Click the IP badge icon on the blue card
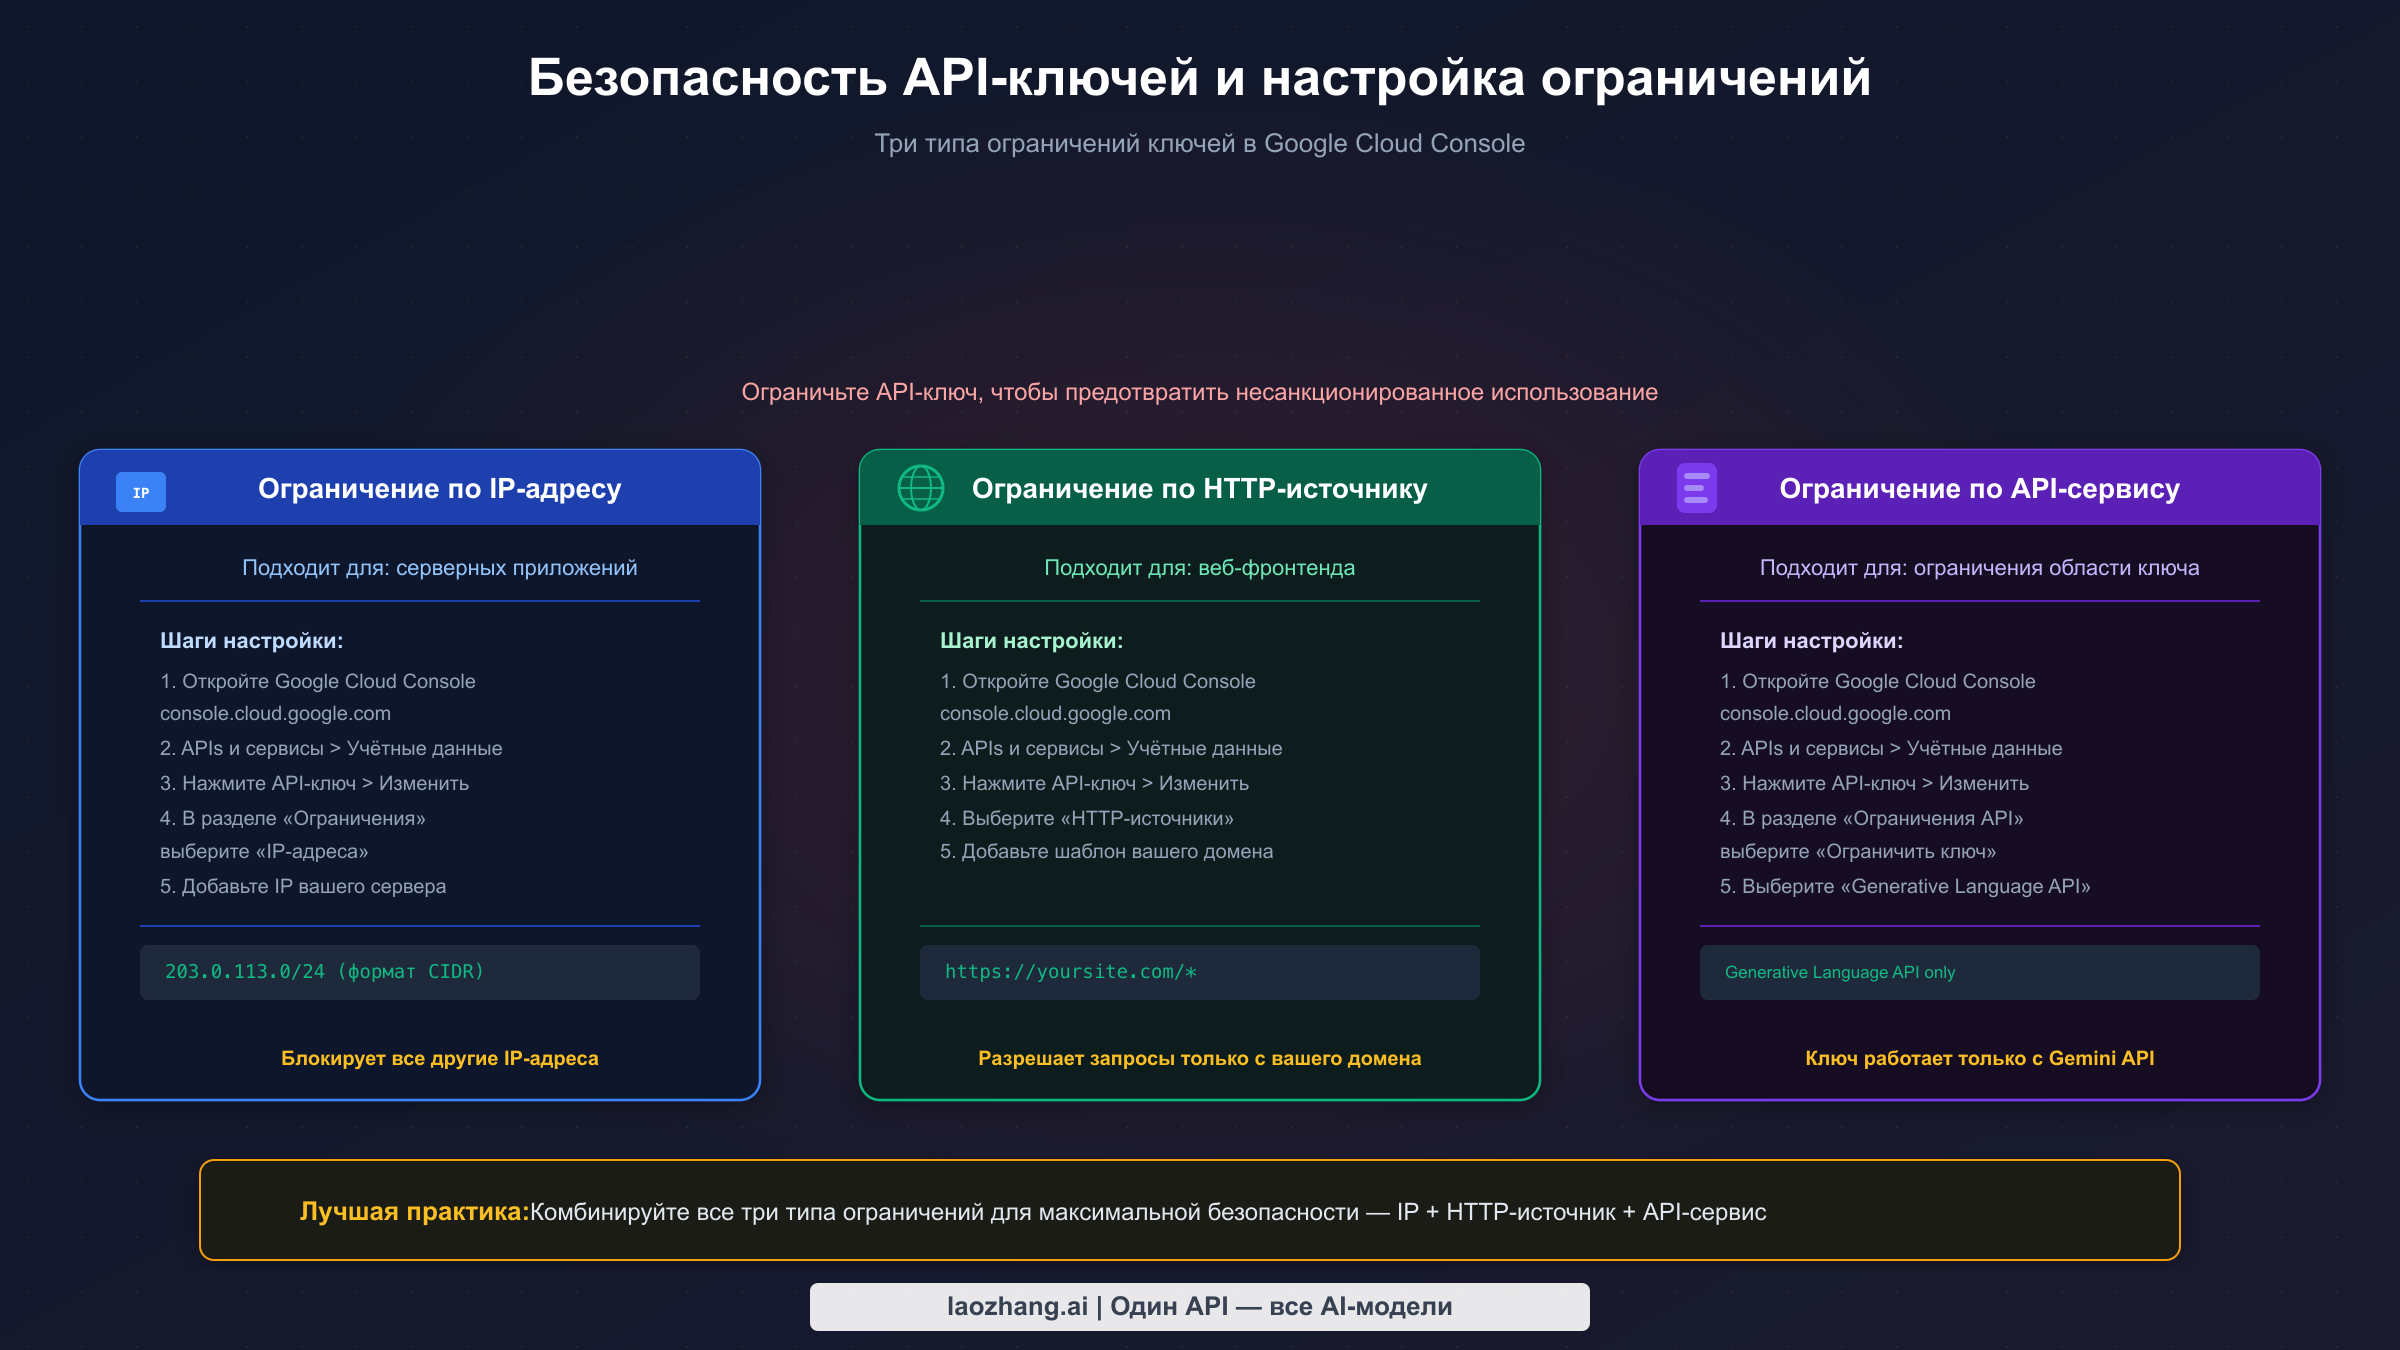The height and width of the screenshot is (1350, 2400). pyautogui.click(x=140, y=491)
